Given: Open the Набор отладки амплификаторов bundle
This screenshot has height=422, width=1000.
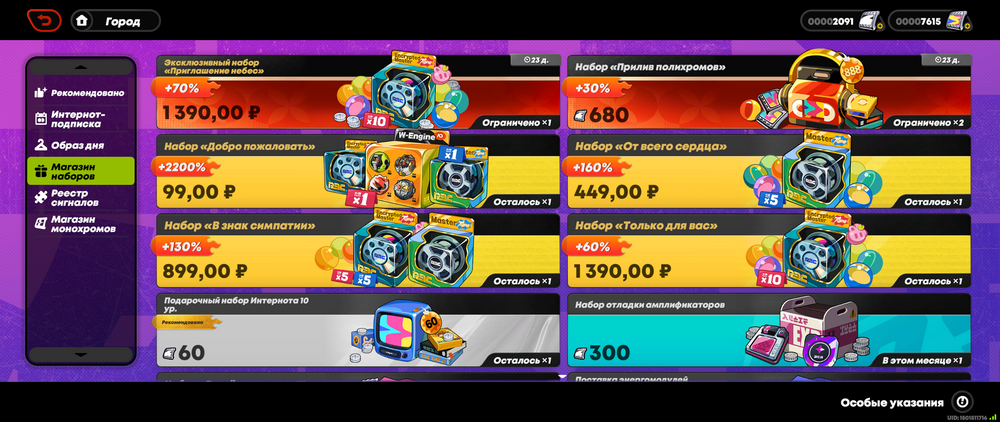Looking at the screenshot, I should 769,330.
